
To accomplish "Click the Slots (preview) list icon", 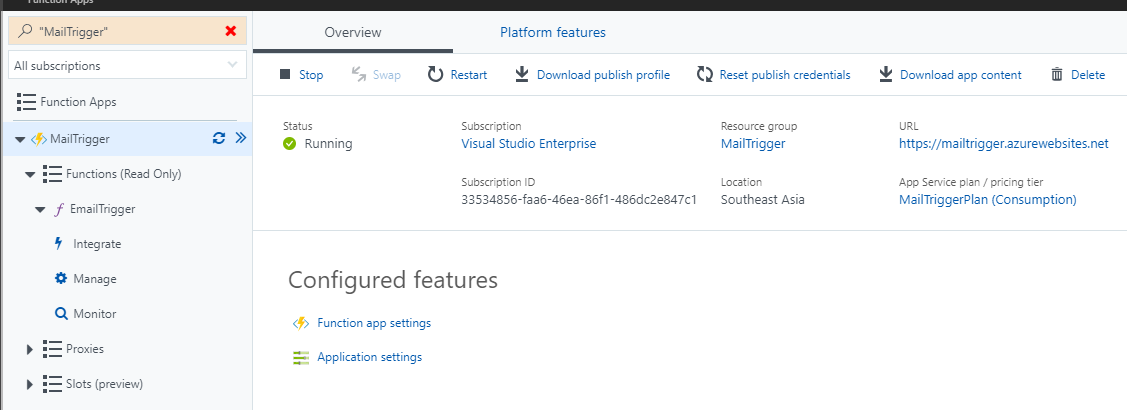I will point(52,384).
